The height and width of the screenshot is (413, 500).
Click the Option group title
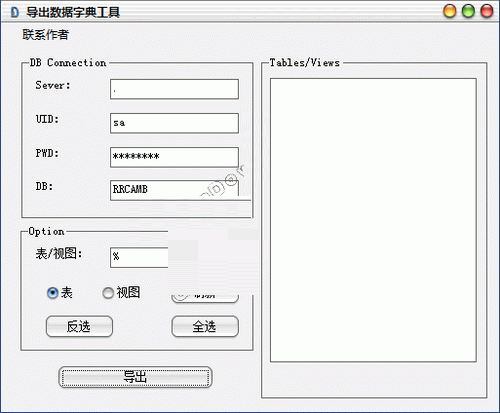46,231
